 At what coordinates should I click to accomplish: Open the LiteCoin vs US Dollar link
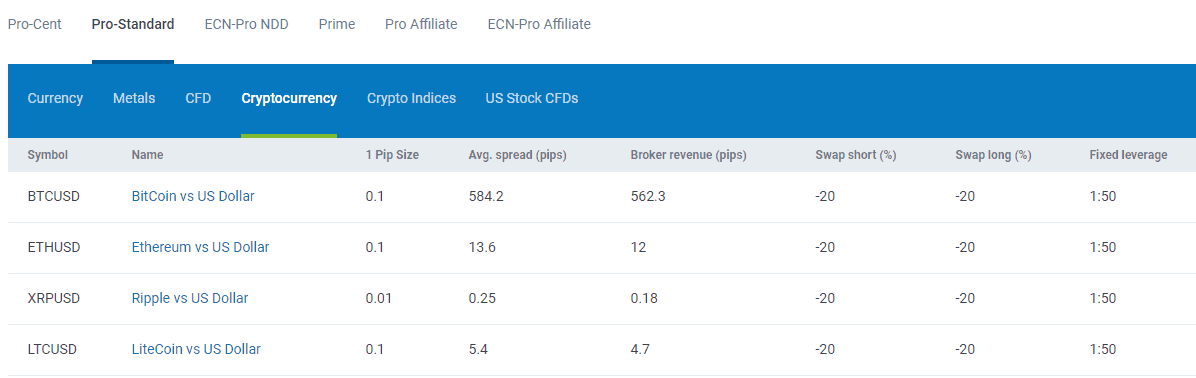pyautogui.click(x=196, y=349)
